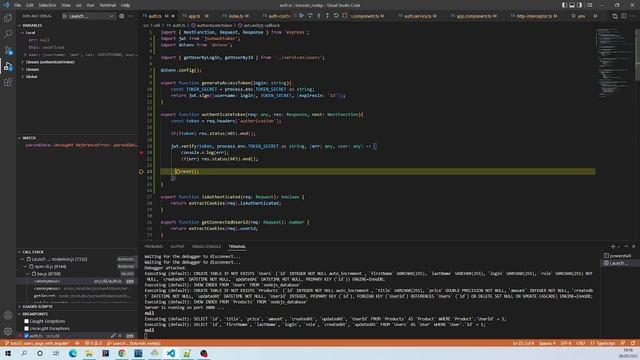Open the File menu
The height and width of the screenshot is (360, 640).
18,5
